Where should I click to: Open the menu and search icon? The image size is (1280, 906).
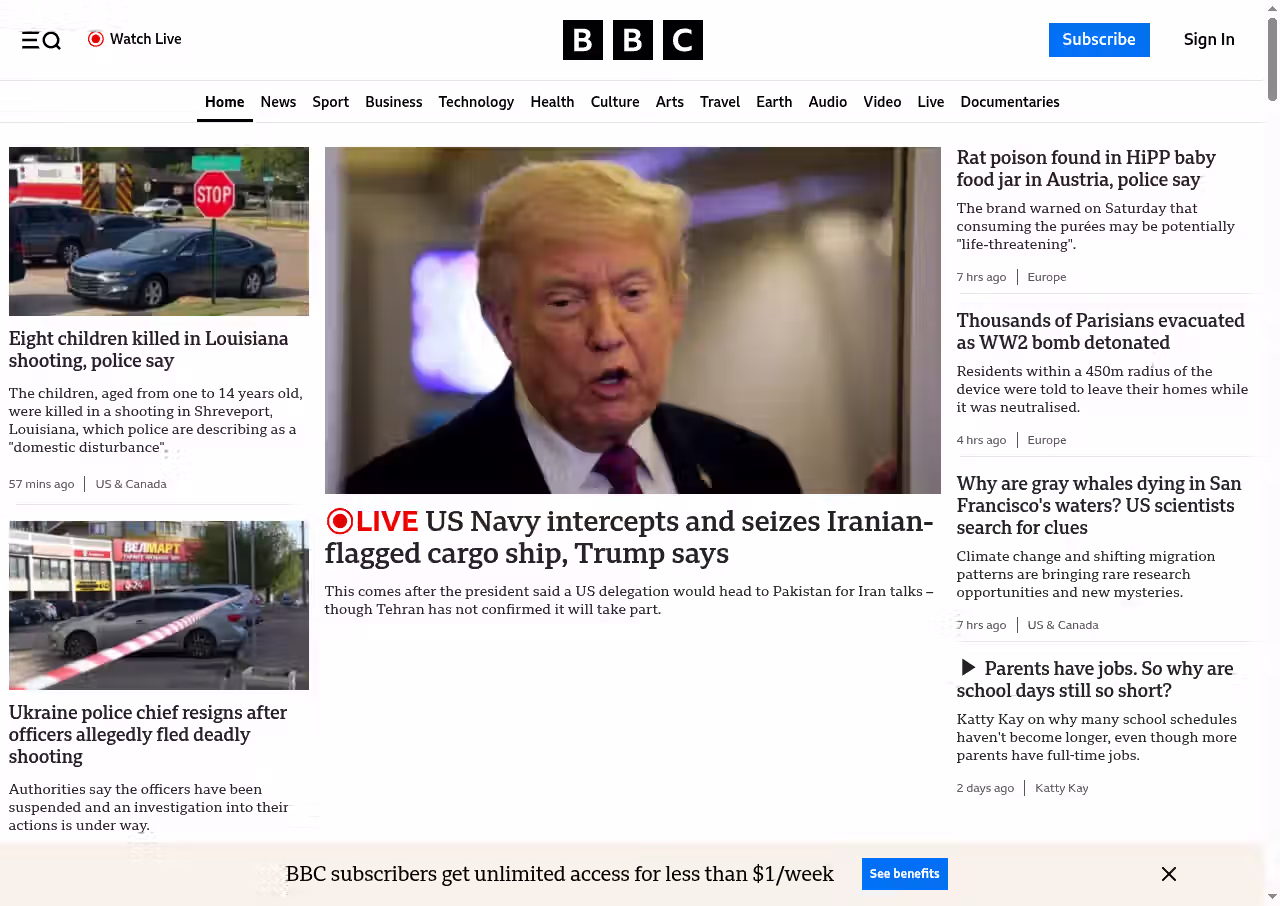pos(41,40)
